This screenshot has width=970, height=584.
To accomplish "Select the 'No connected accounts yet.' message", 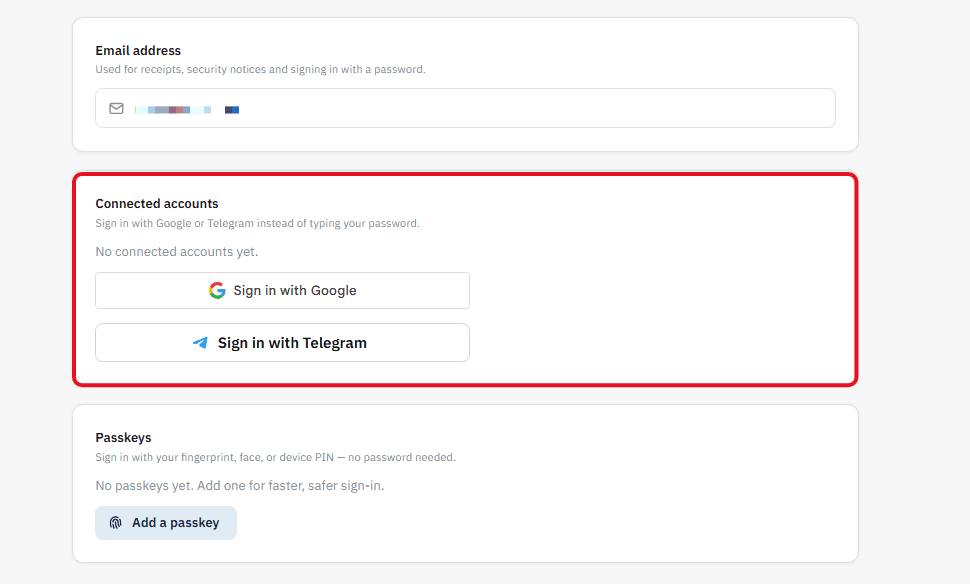I will 177,252.
